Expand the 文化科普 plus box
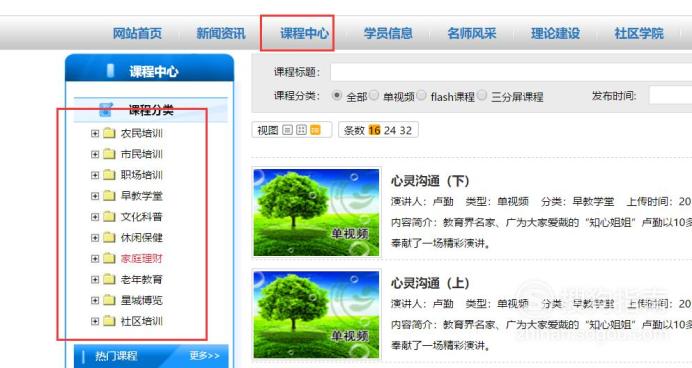692x368 pixels. coord(95,217)
